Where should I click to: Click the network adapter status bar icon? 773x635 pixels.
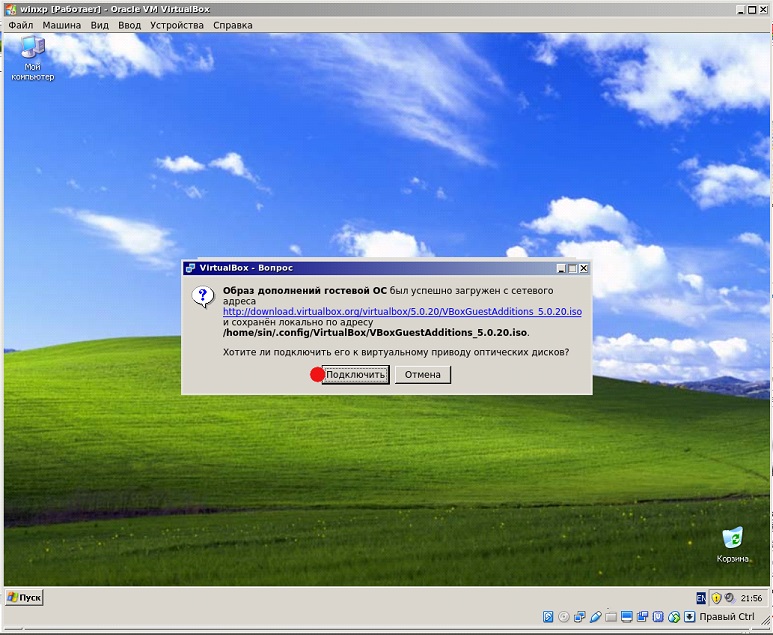580,617
